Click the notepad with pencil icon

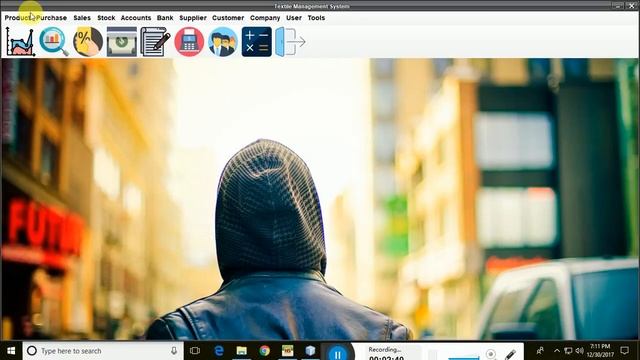pos(155,42)
